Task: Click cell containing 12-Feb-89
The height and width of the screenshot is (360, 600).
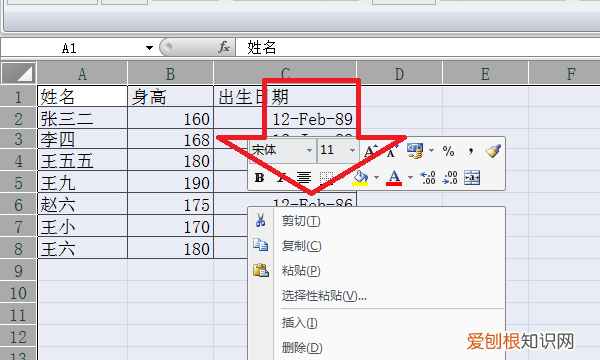Action: tap(285, 118)
